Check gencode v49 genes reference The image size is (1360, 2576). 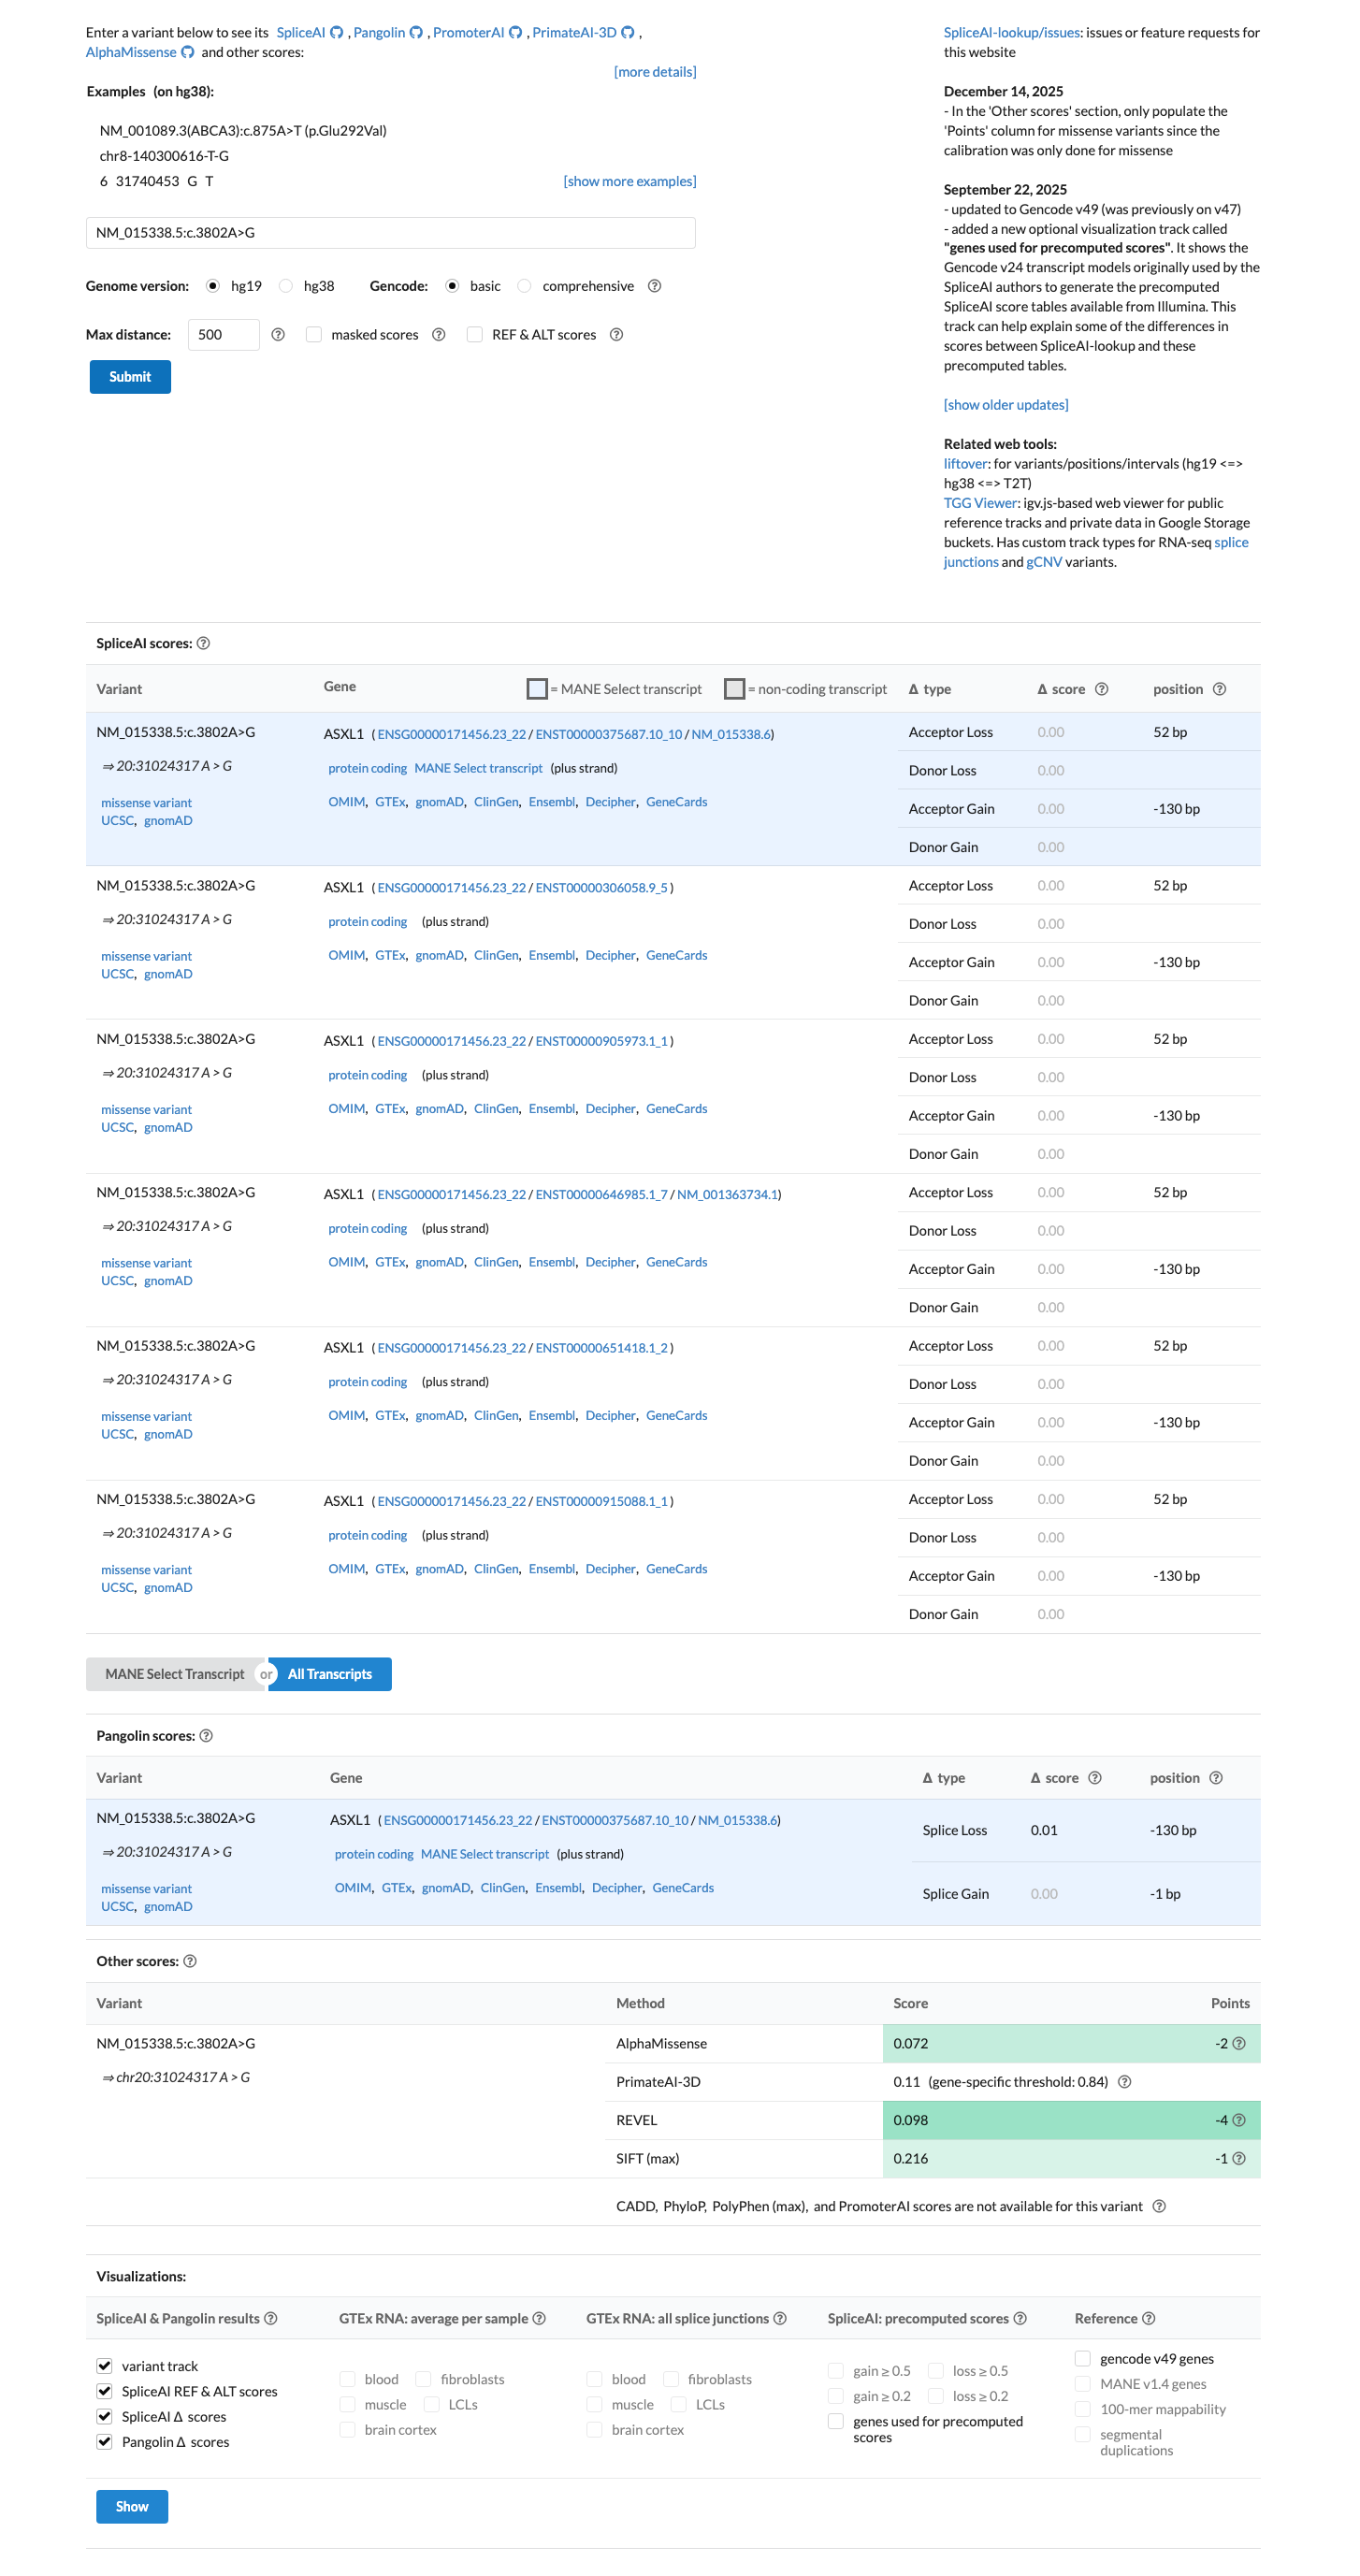coord(1082,2359)
